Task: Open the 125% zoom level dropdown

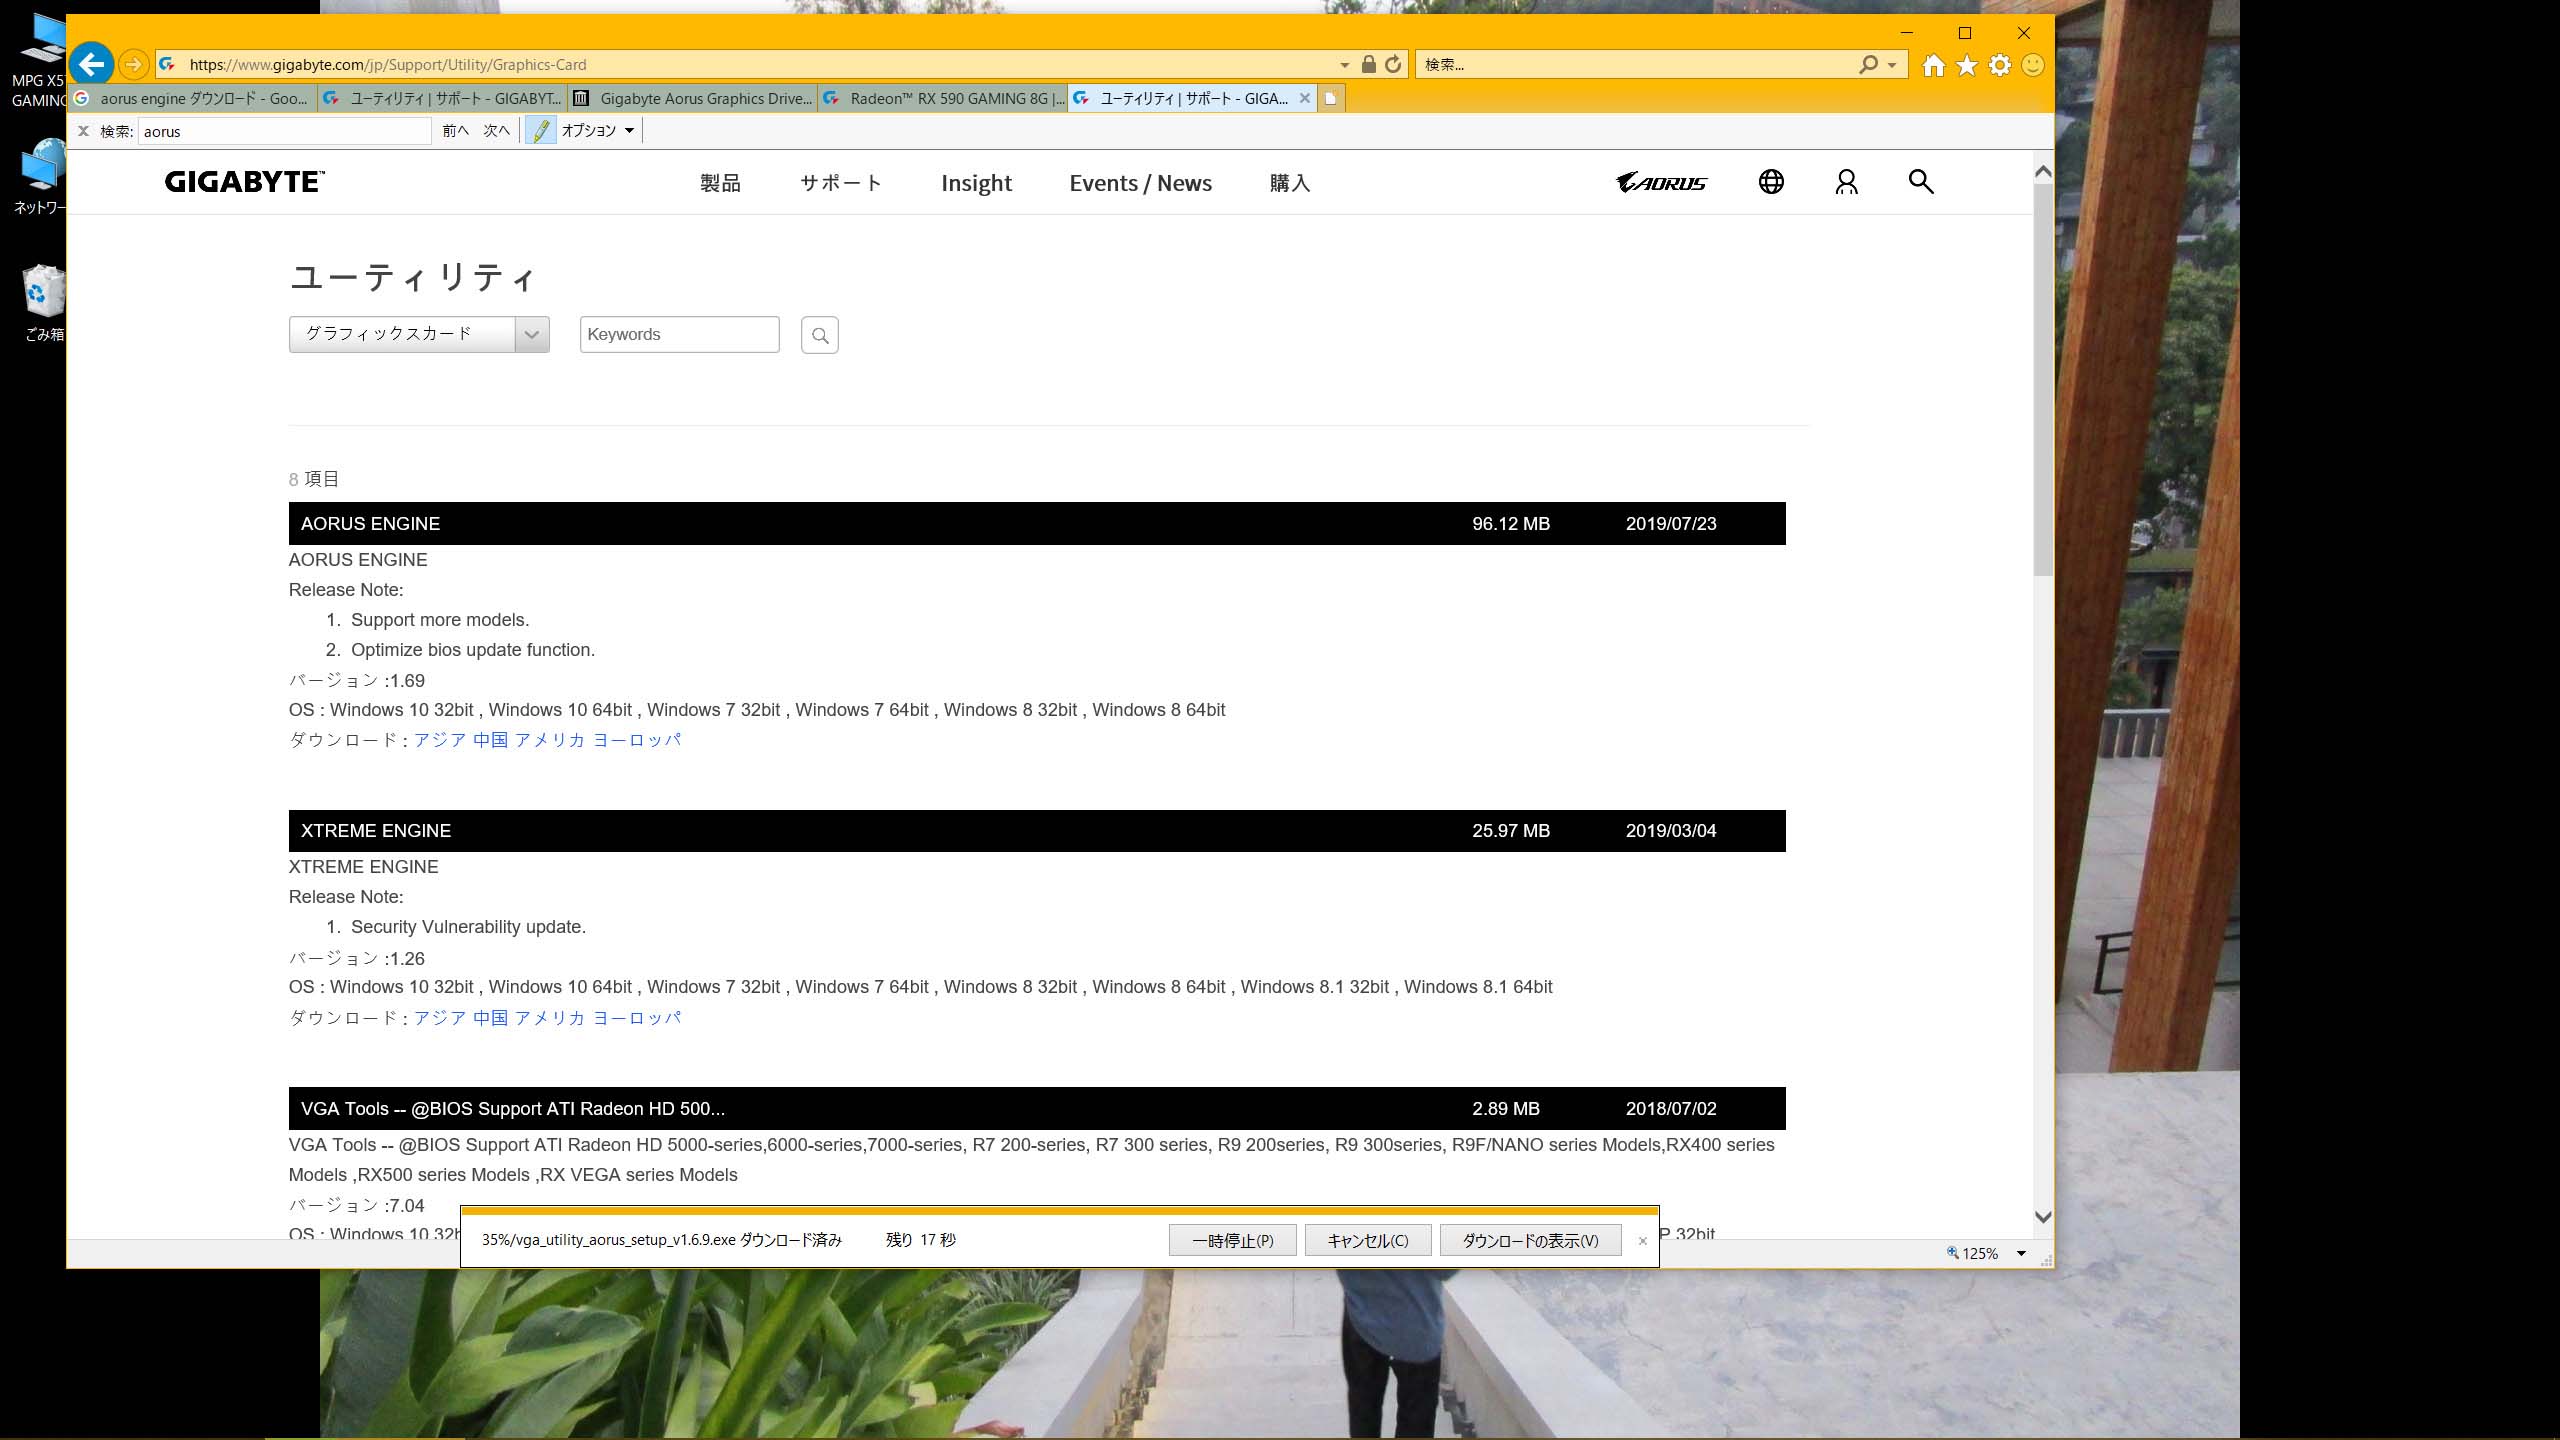Action: click(x=2020, y=1253)
